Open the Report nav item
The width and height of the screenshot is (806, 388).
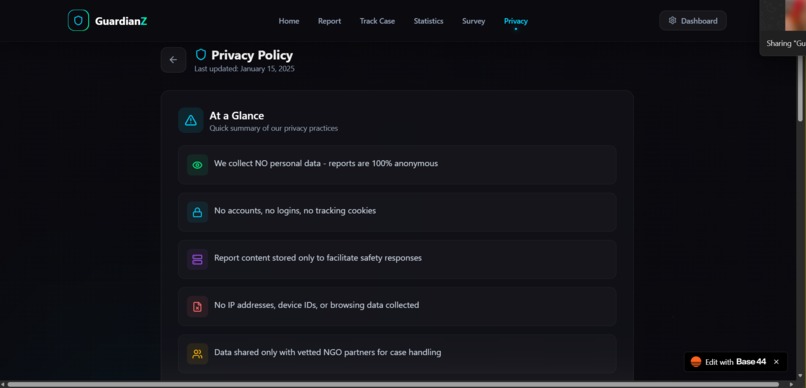coord(329,21)
